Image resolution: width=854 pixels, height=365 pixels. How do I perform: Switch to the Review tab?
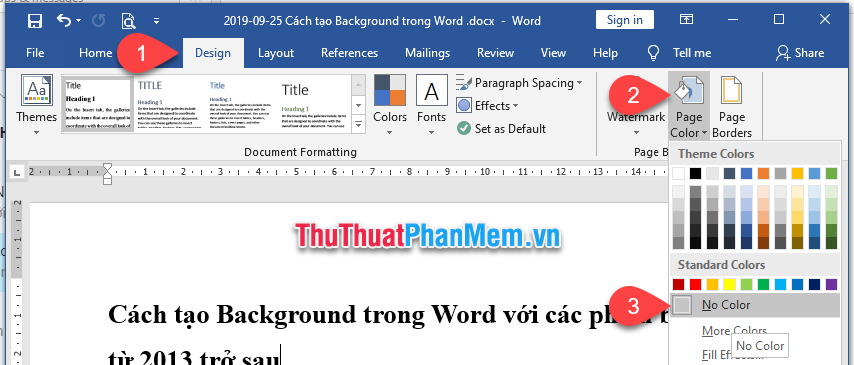click(495, 53)
